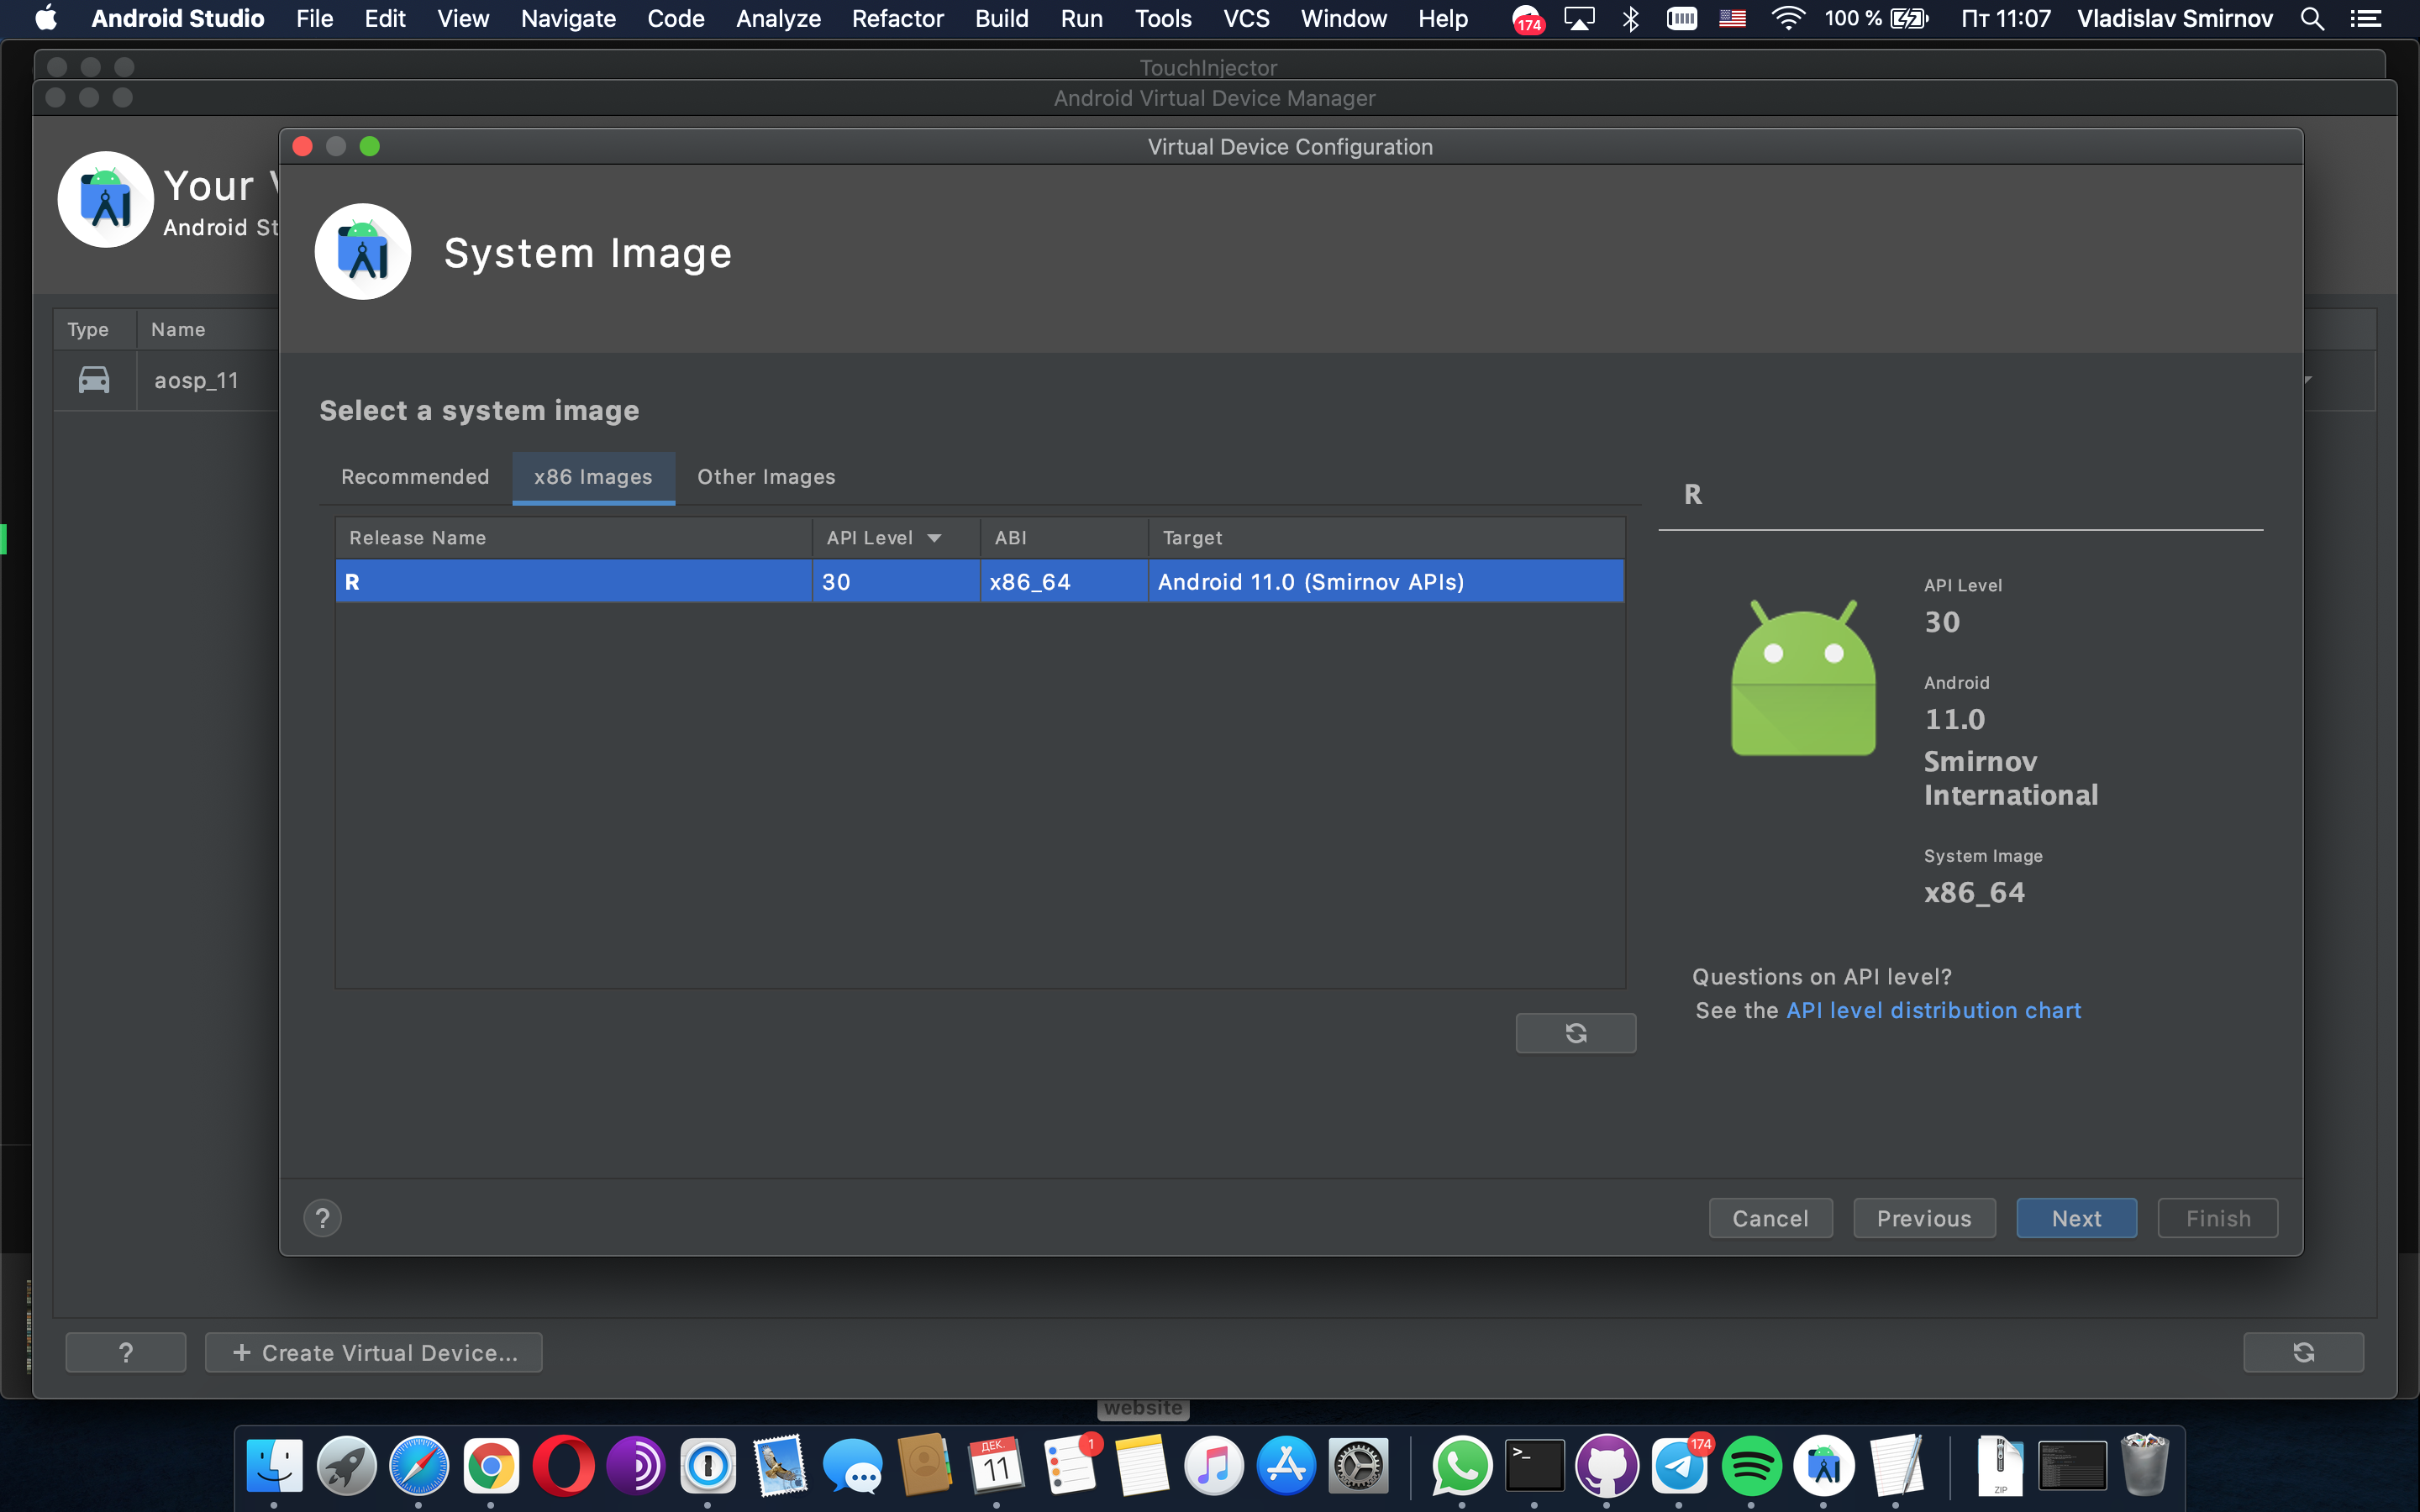Open the Navigate menu
This screenshot has width=2420, height=1512.
pos(568,19)
